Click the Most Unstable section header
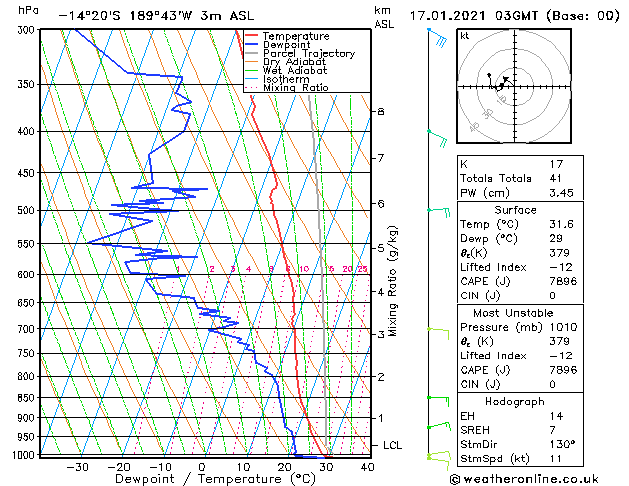This screenshot has height=486, width=629. (x=502, y=313)
